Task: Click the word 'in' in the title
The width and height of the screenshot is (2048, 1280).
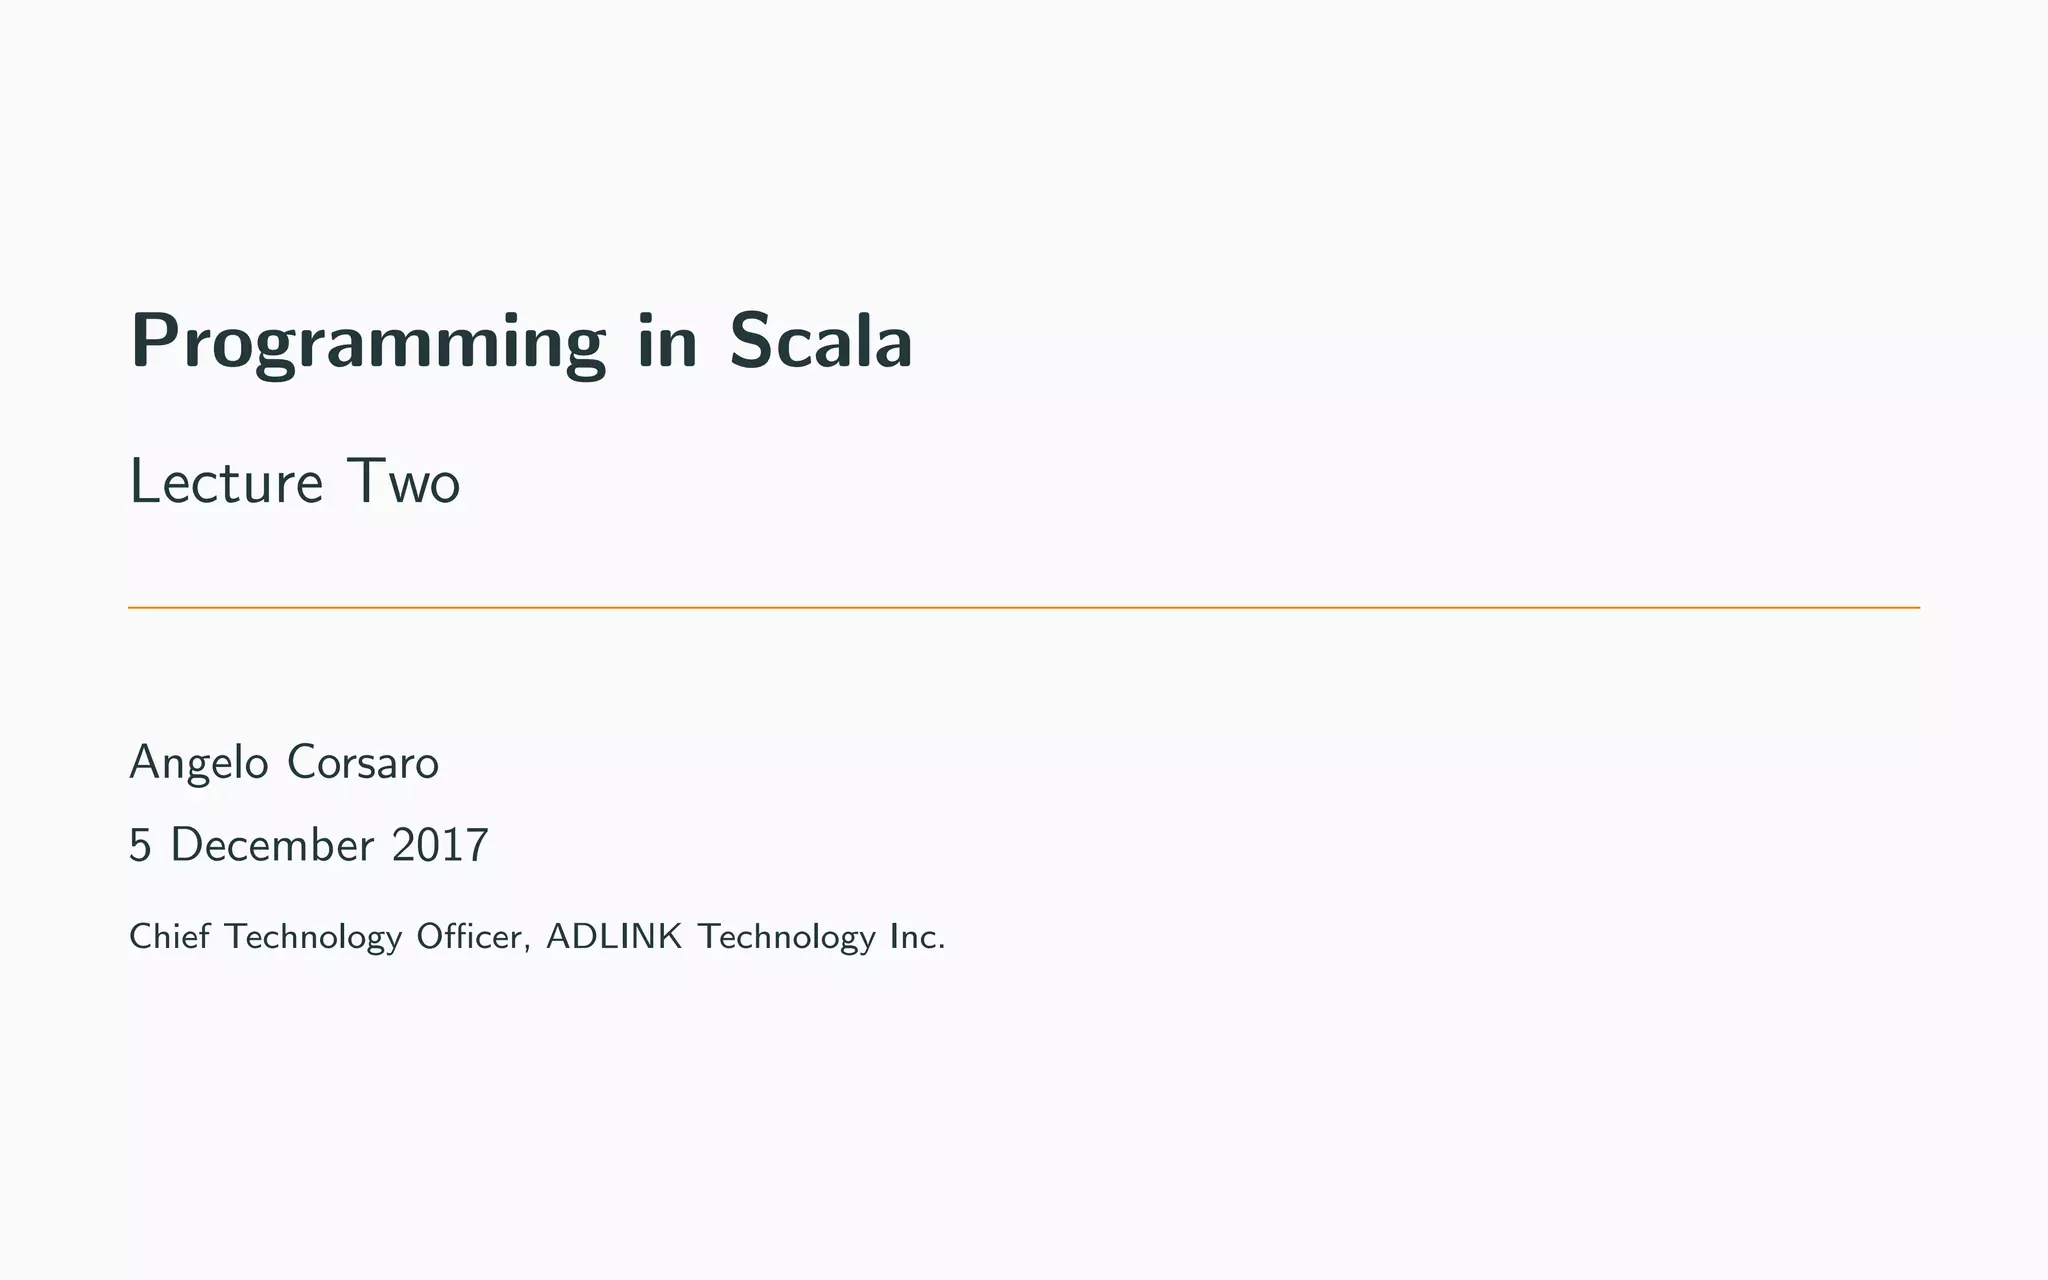Action: pos(667,340)
